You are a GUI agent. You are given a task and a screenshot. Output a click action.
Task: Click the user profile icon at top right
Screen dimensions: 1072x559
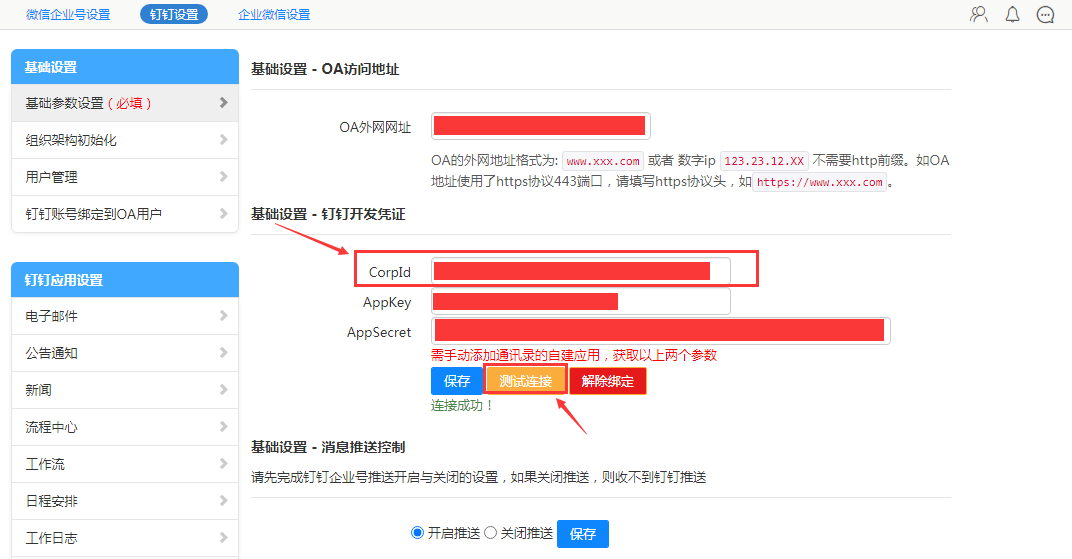[979, 14]
